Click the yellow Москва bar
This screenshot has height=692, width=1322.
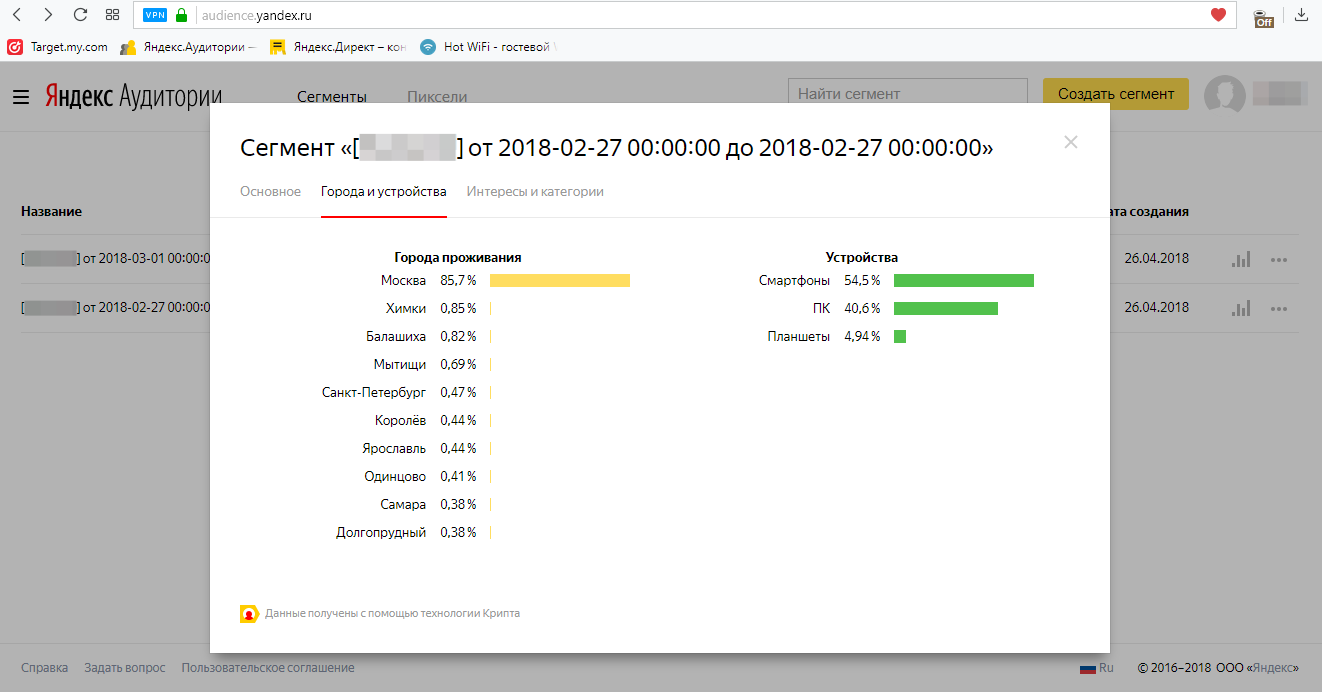pos(560,281)
